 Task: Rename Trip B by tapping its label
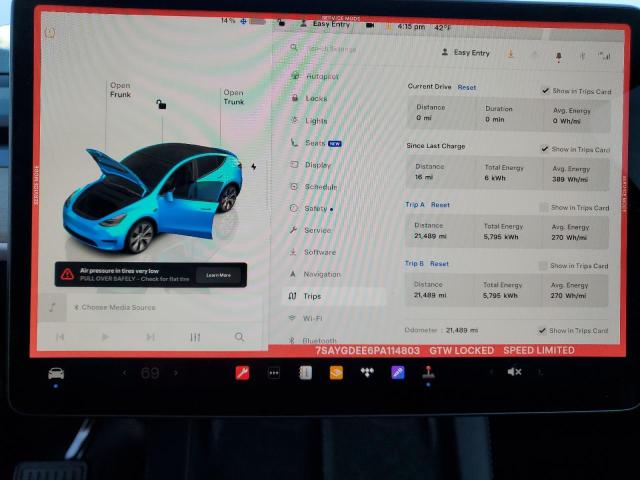click(414, 263)
